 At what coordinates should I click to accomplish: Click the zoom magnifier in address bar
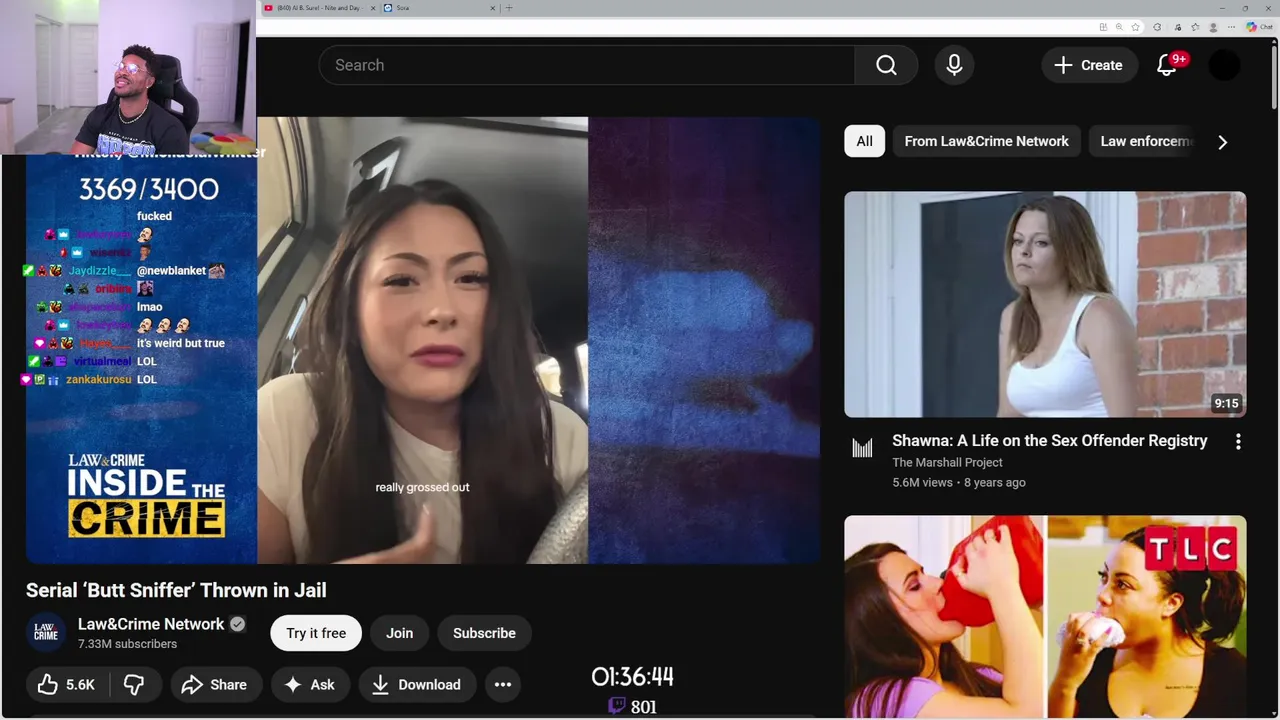(x=1119, y=27)
